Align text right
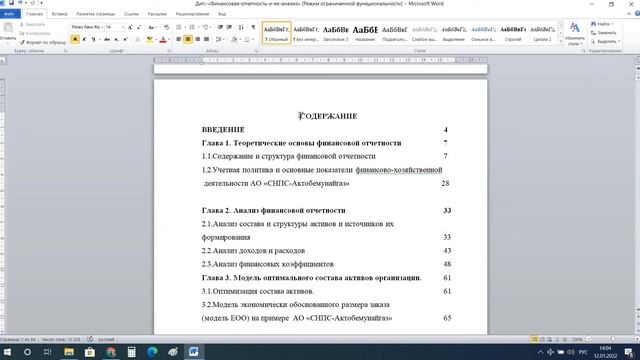This screenshot has width=640, height=360. (x=198, y=39)
